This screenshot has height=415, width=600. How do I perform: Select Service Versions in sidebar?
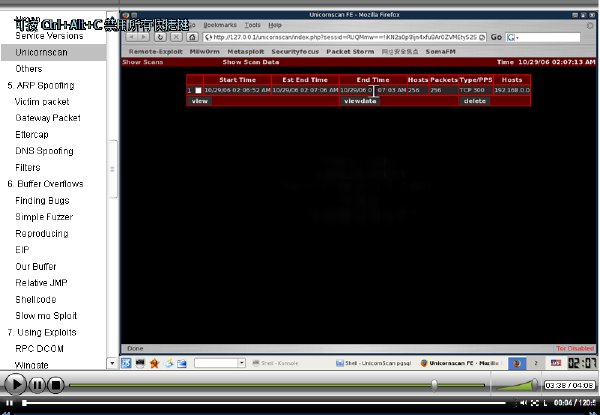(49, 36)
